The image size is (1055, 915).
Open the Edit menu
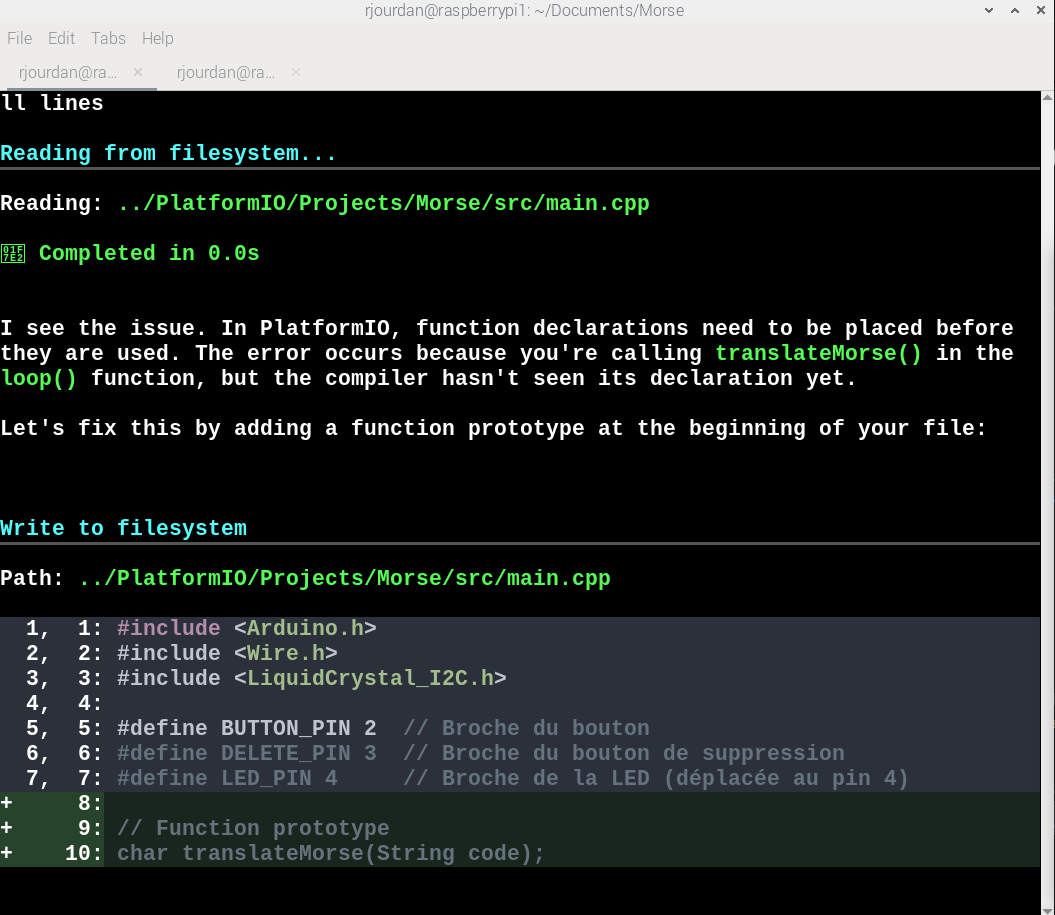(x=61, y=38)
